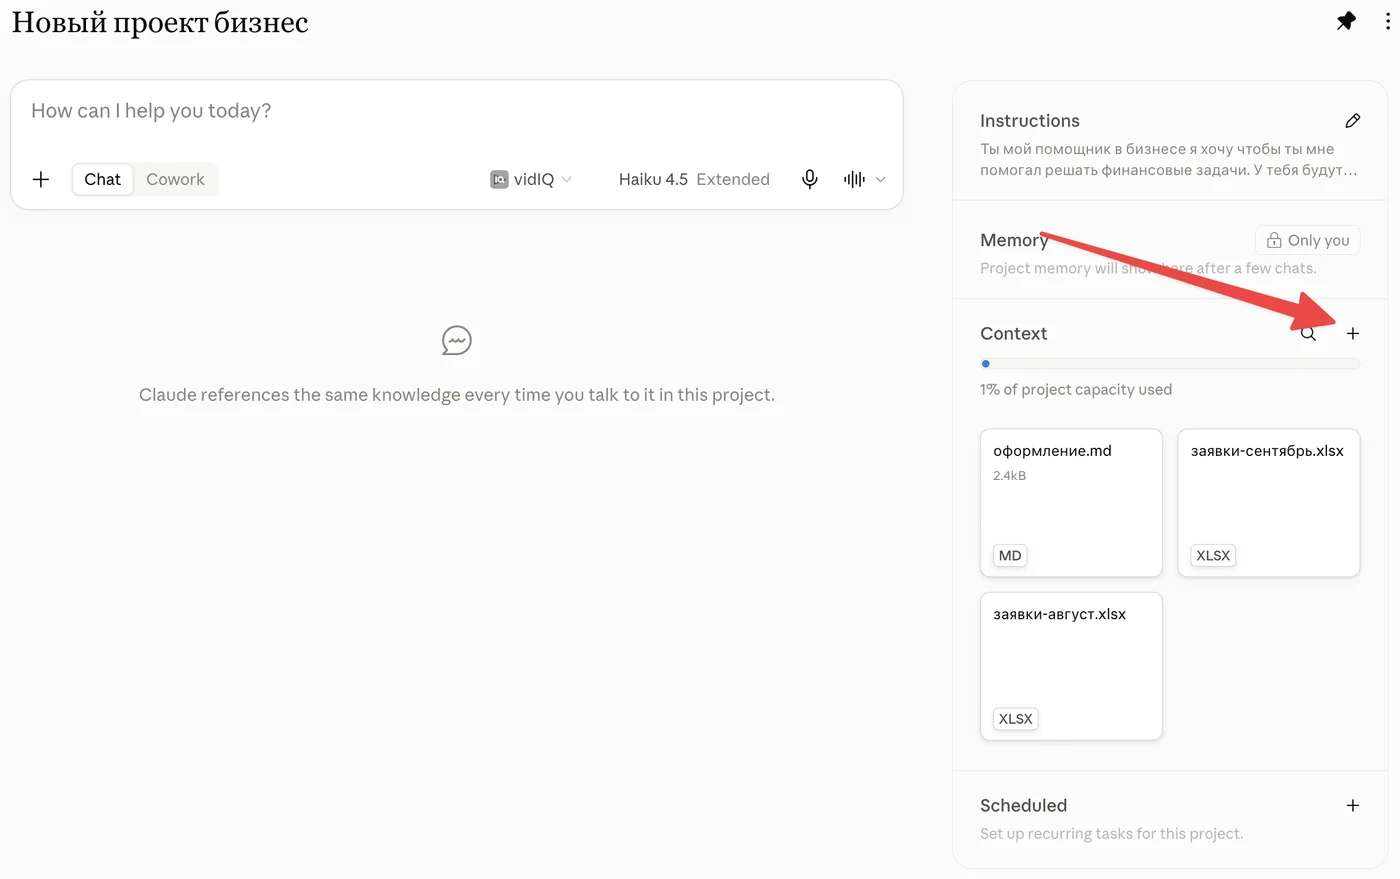
Task: Edit Instructions using the pencil icon
Action: pos(1352,121)
